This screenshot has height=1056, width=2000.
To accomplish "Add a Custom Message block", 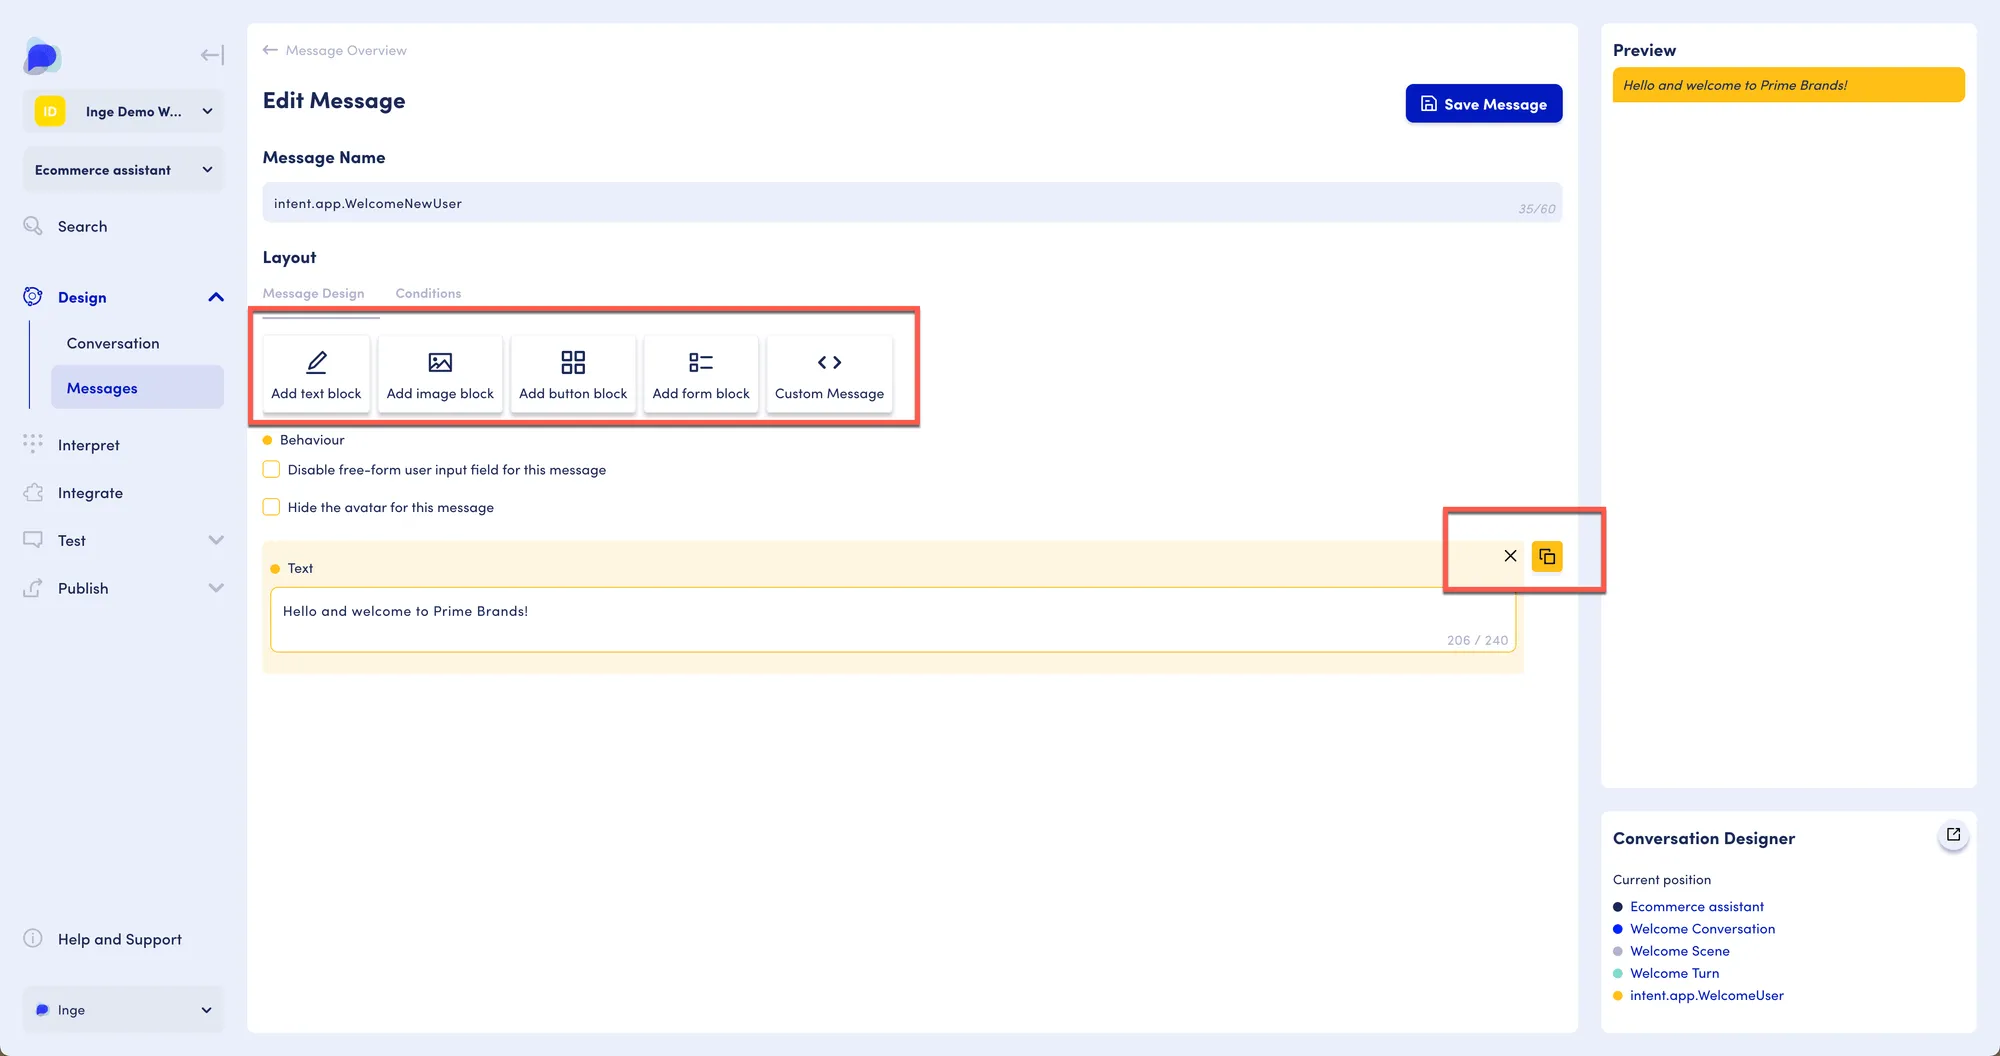I will [x=829, y=374].
